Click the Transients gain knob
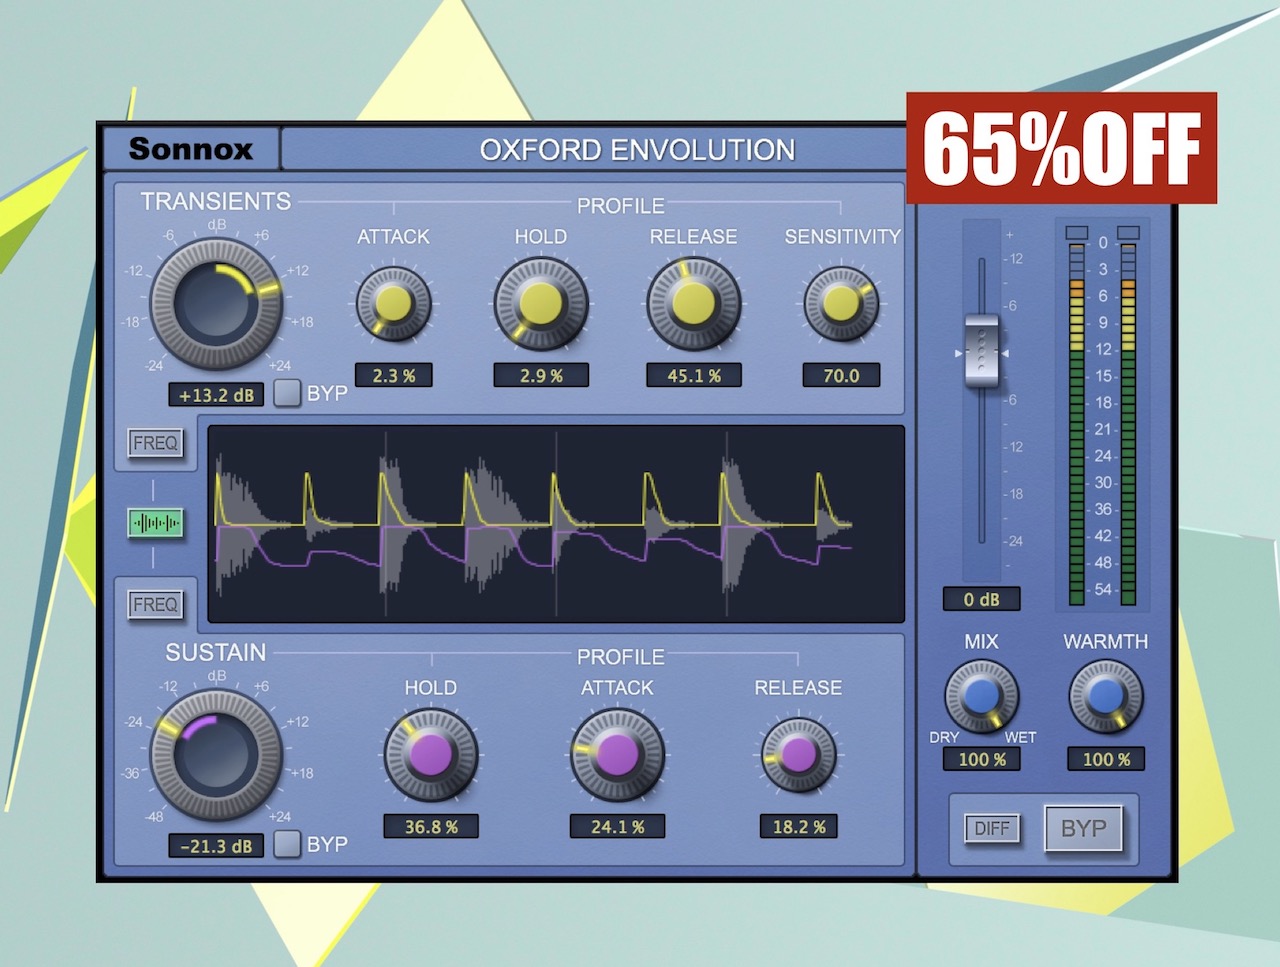Viewport: 1280px width, 967px height. [x=215, y=304]
